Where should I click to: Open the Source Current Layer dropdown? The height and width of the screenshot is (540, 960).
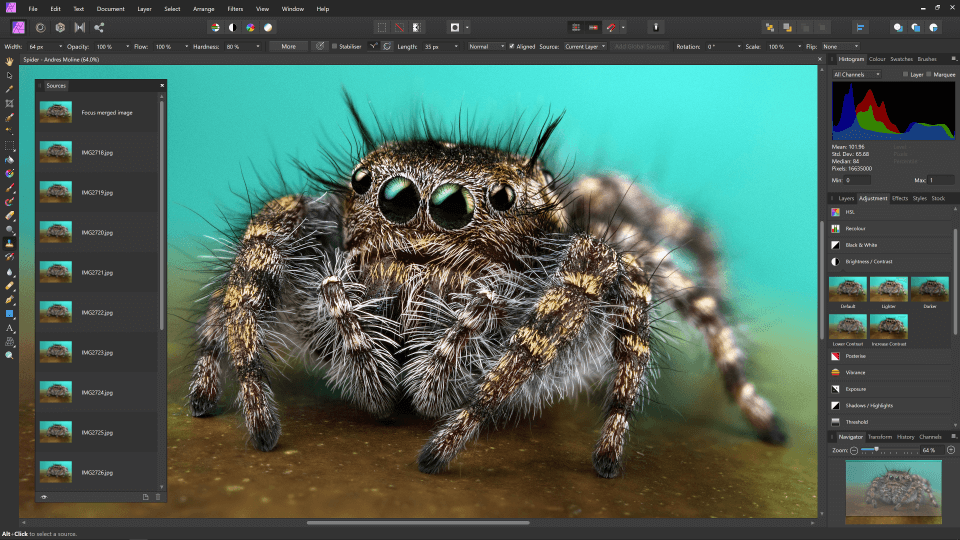point(585,47)
